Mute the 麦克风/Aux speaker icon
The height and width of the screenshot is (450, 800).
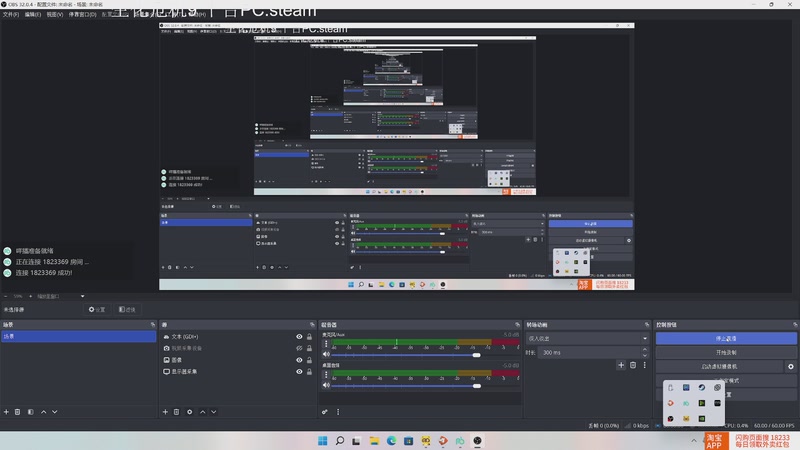(x=326, y=355)
